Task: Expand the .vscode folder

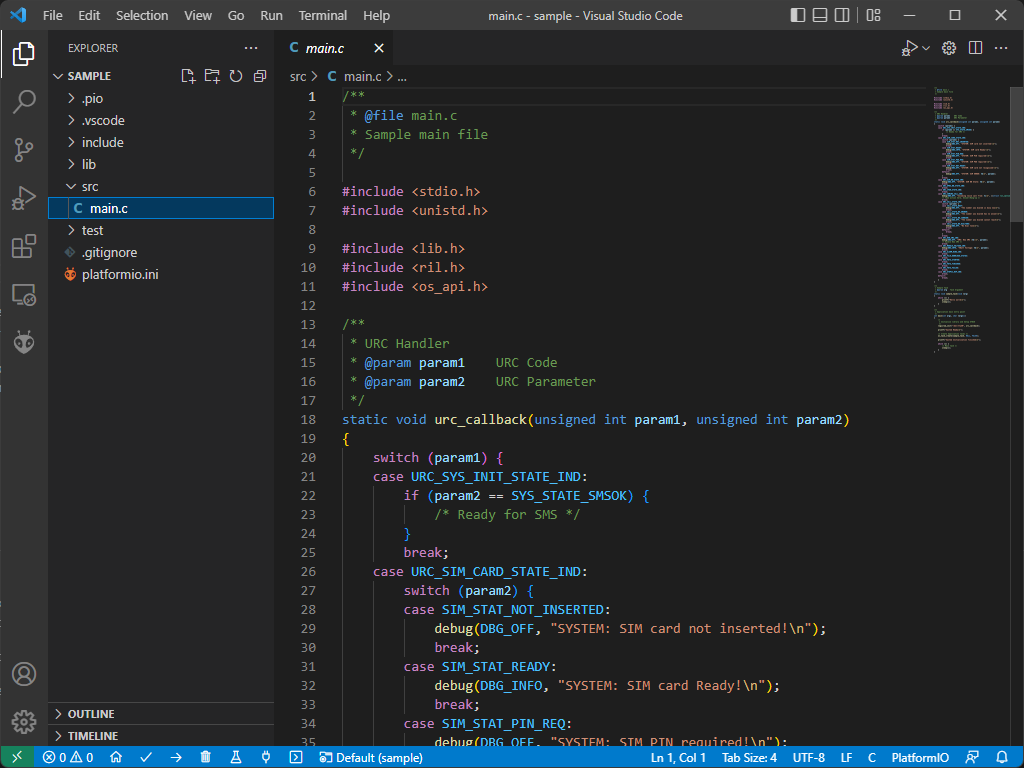Action: (x=161, y=120)
